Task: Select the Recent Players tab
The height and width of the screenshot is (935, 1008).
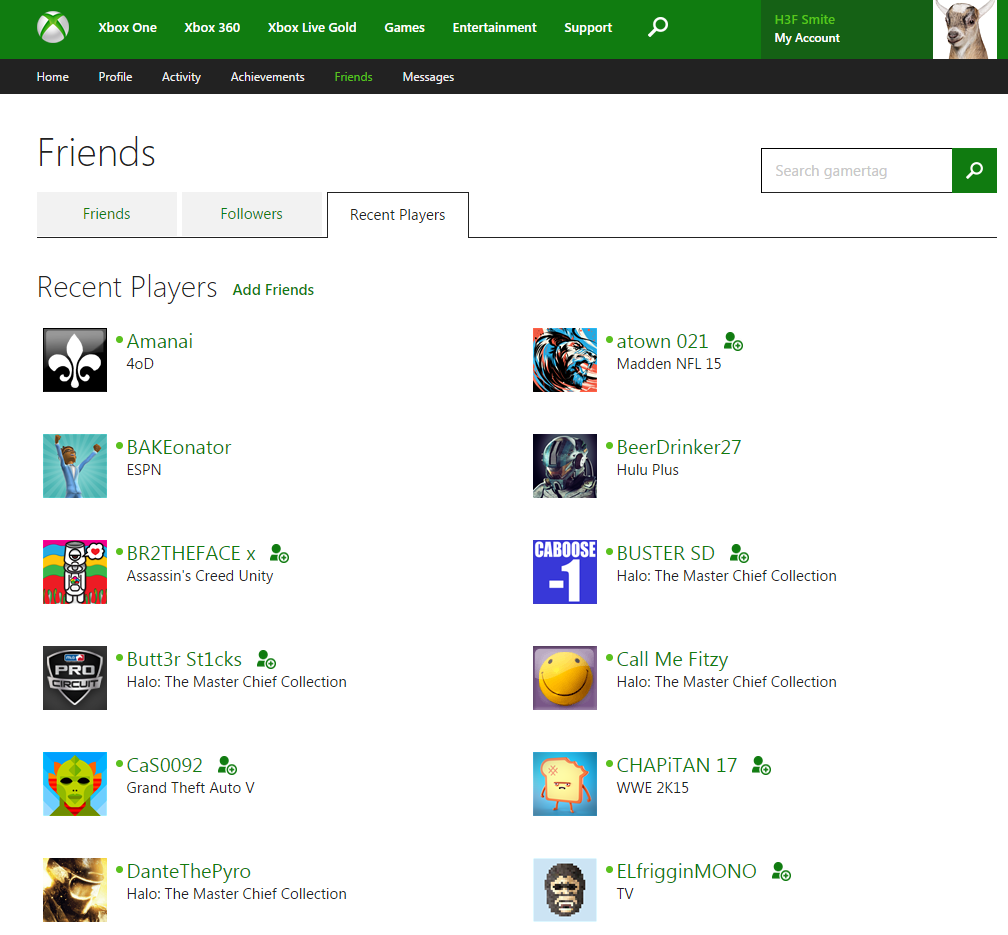Action: pos(398,215)
